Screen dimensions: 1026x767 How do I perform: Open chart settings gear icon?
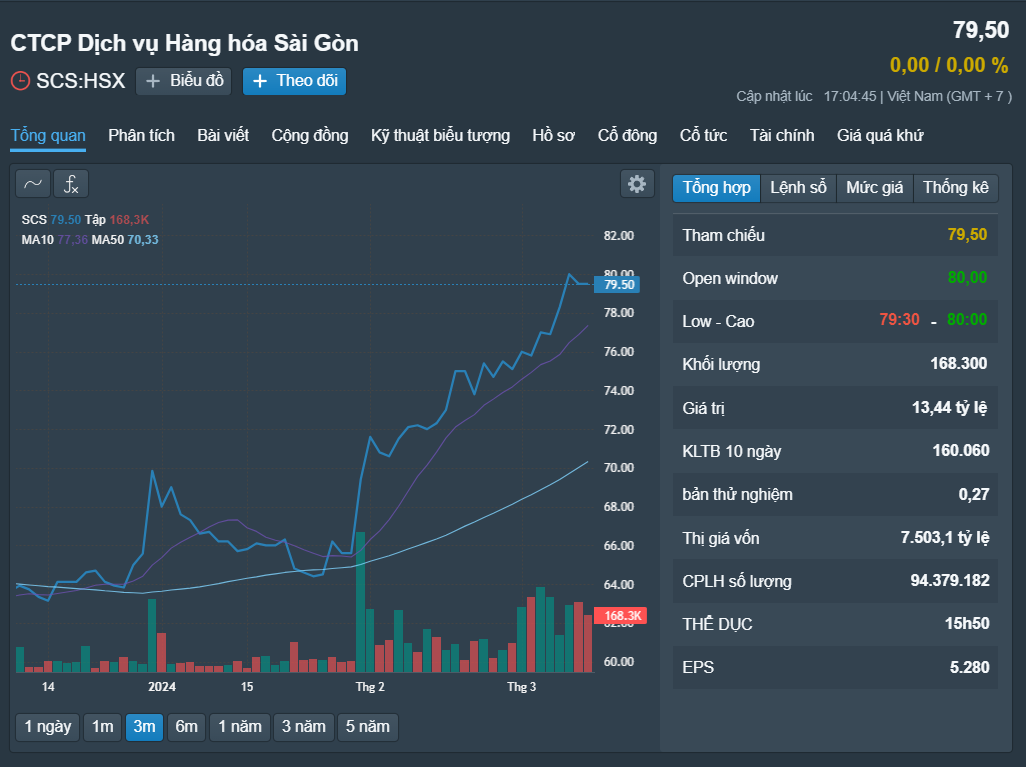(x=637, y=184)
